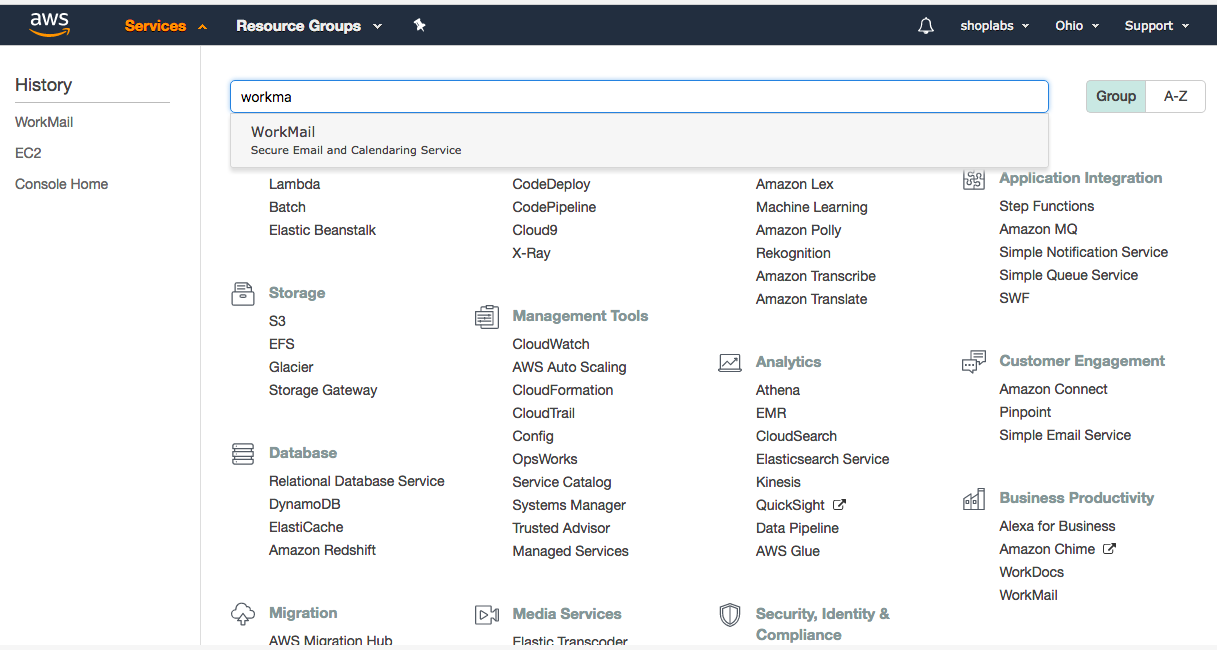Open Amazon Lex
The width and height of the screenshot is (1217, 650).
(x=794, y=184)
